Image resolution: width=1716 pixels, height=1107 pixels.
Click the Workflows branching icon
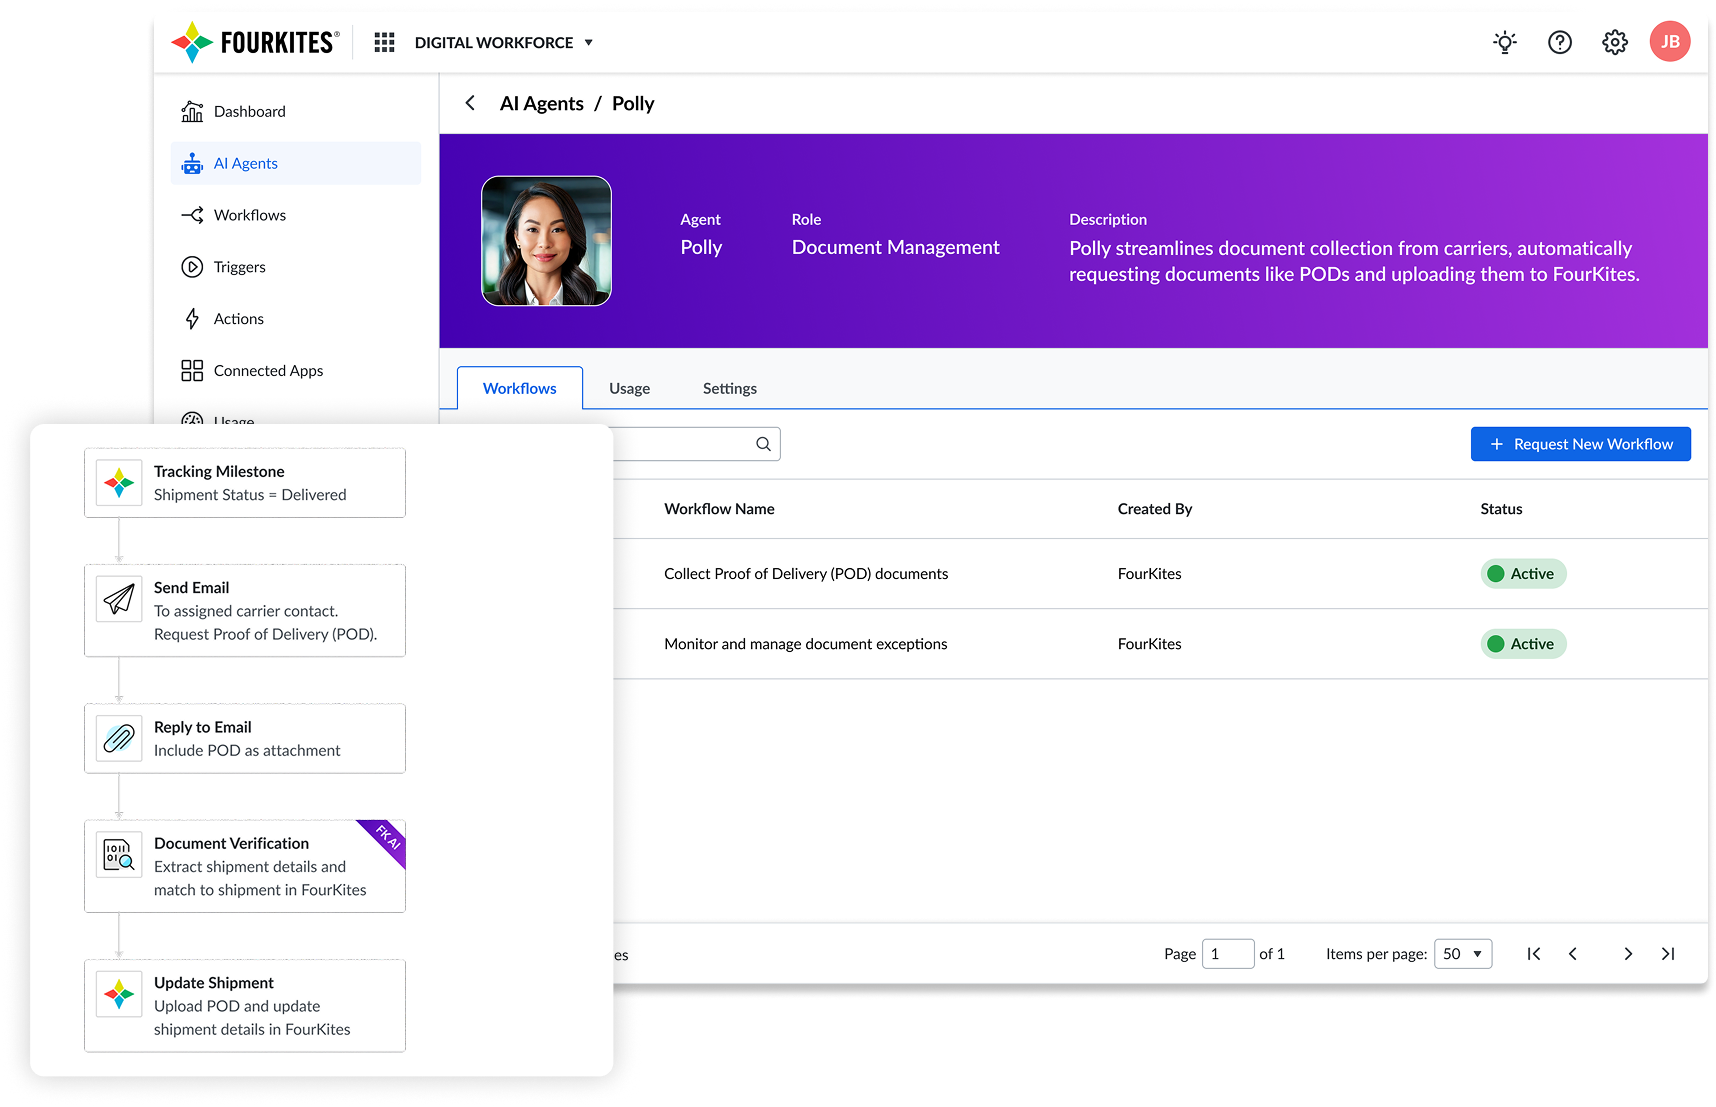pos(192,215)
